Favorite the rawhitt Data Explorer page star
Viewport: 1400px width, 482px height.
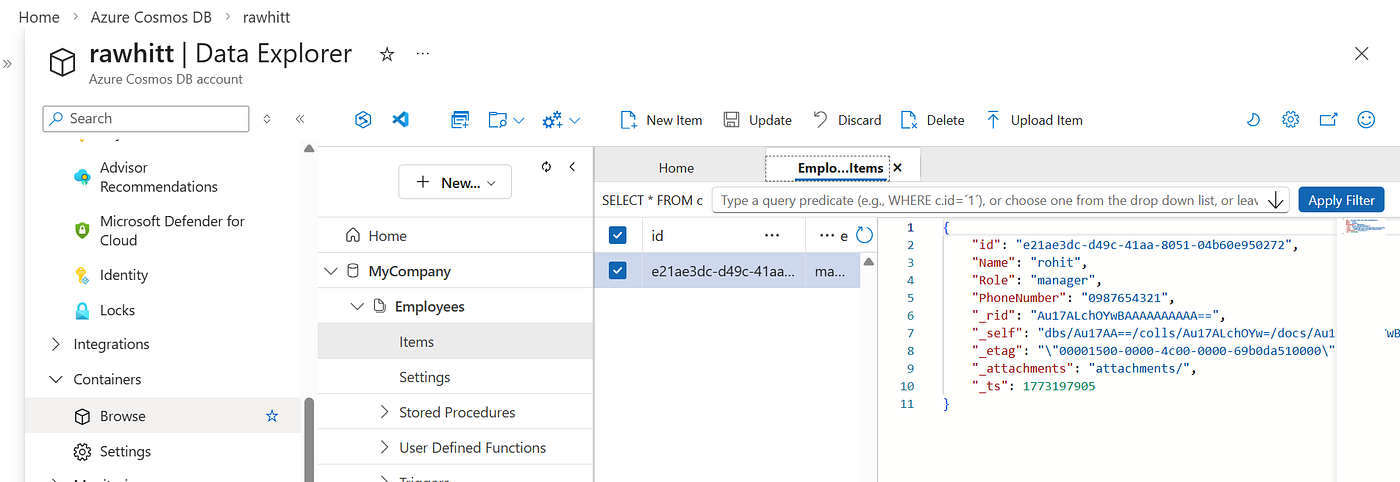tap(387, 54)
